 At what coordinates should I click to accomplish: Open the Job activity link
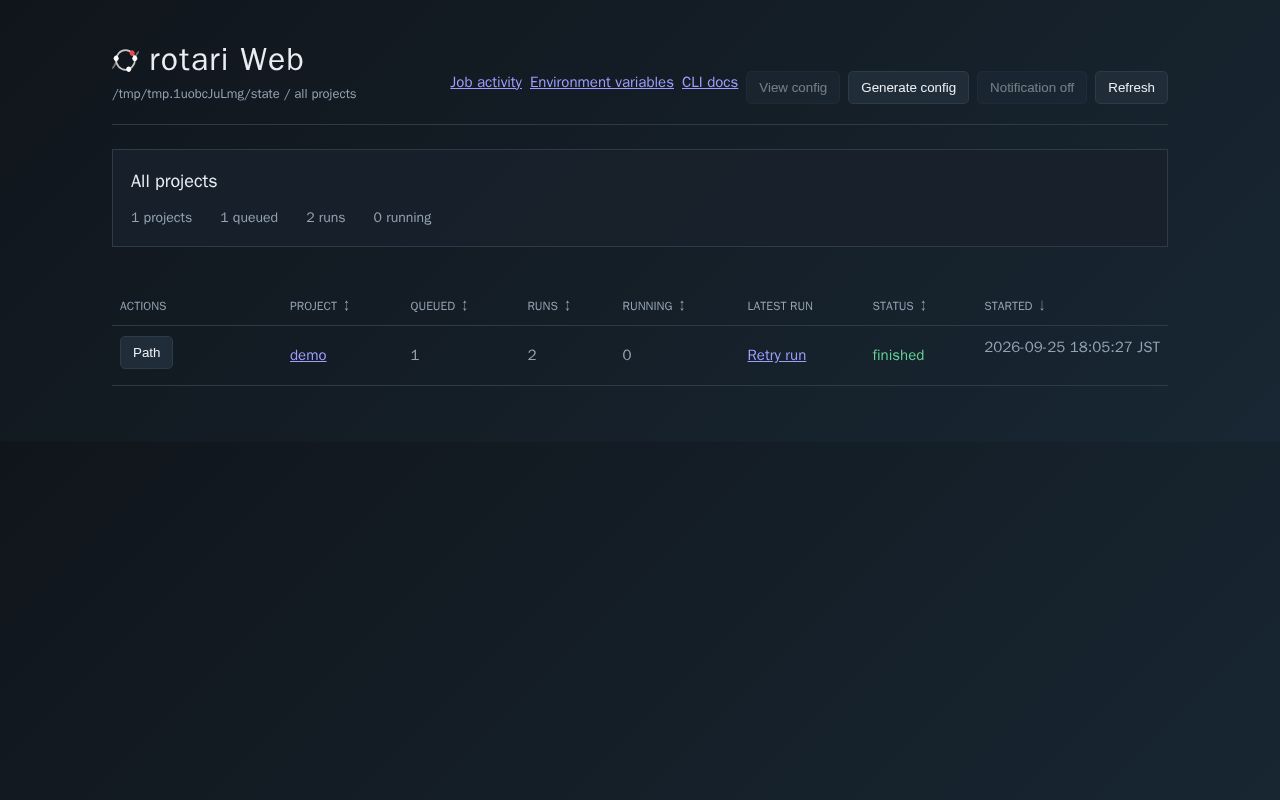pos(486,82)
